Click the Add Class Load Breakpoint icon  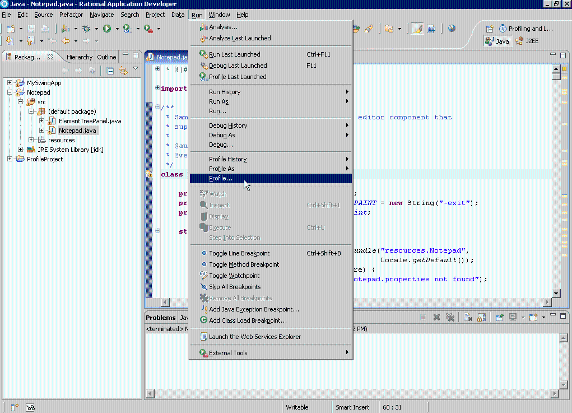coord(204,320)
